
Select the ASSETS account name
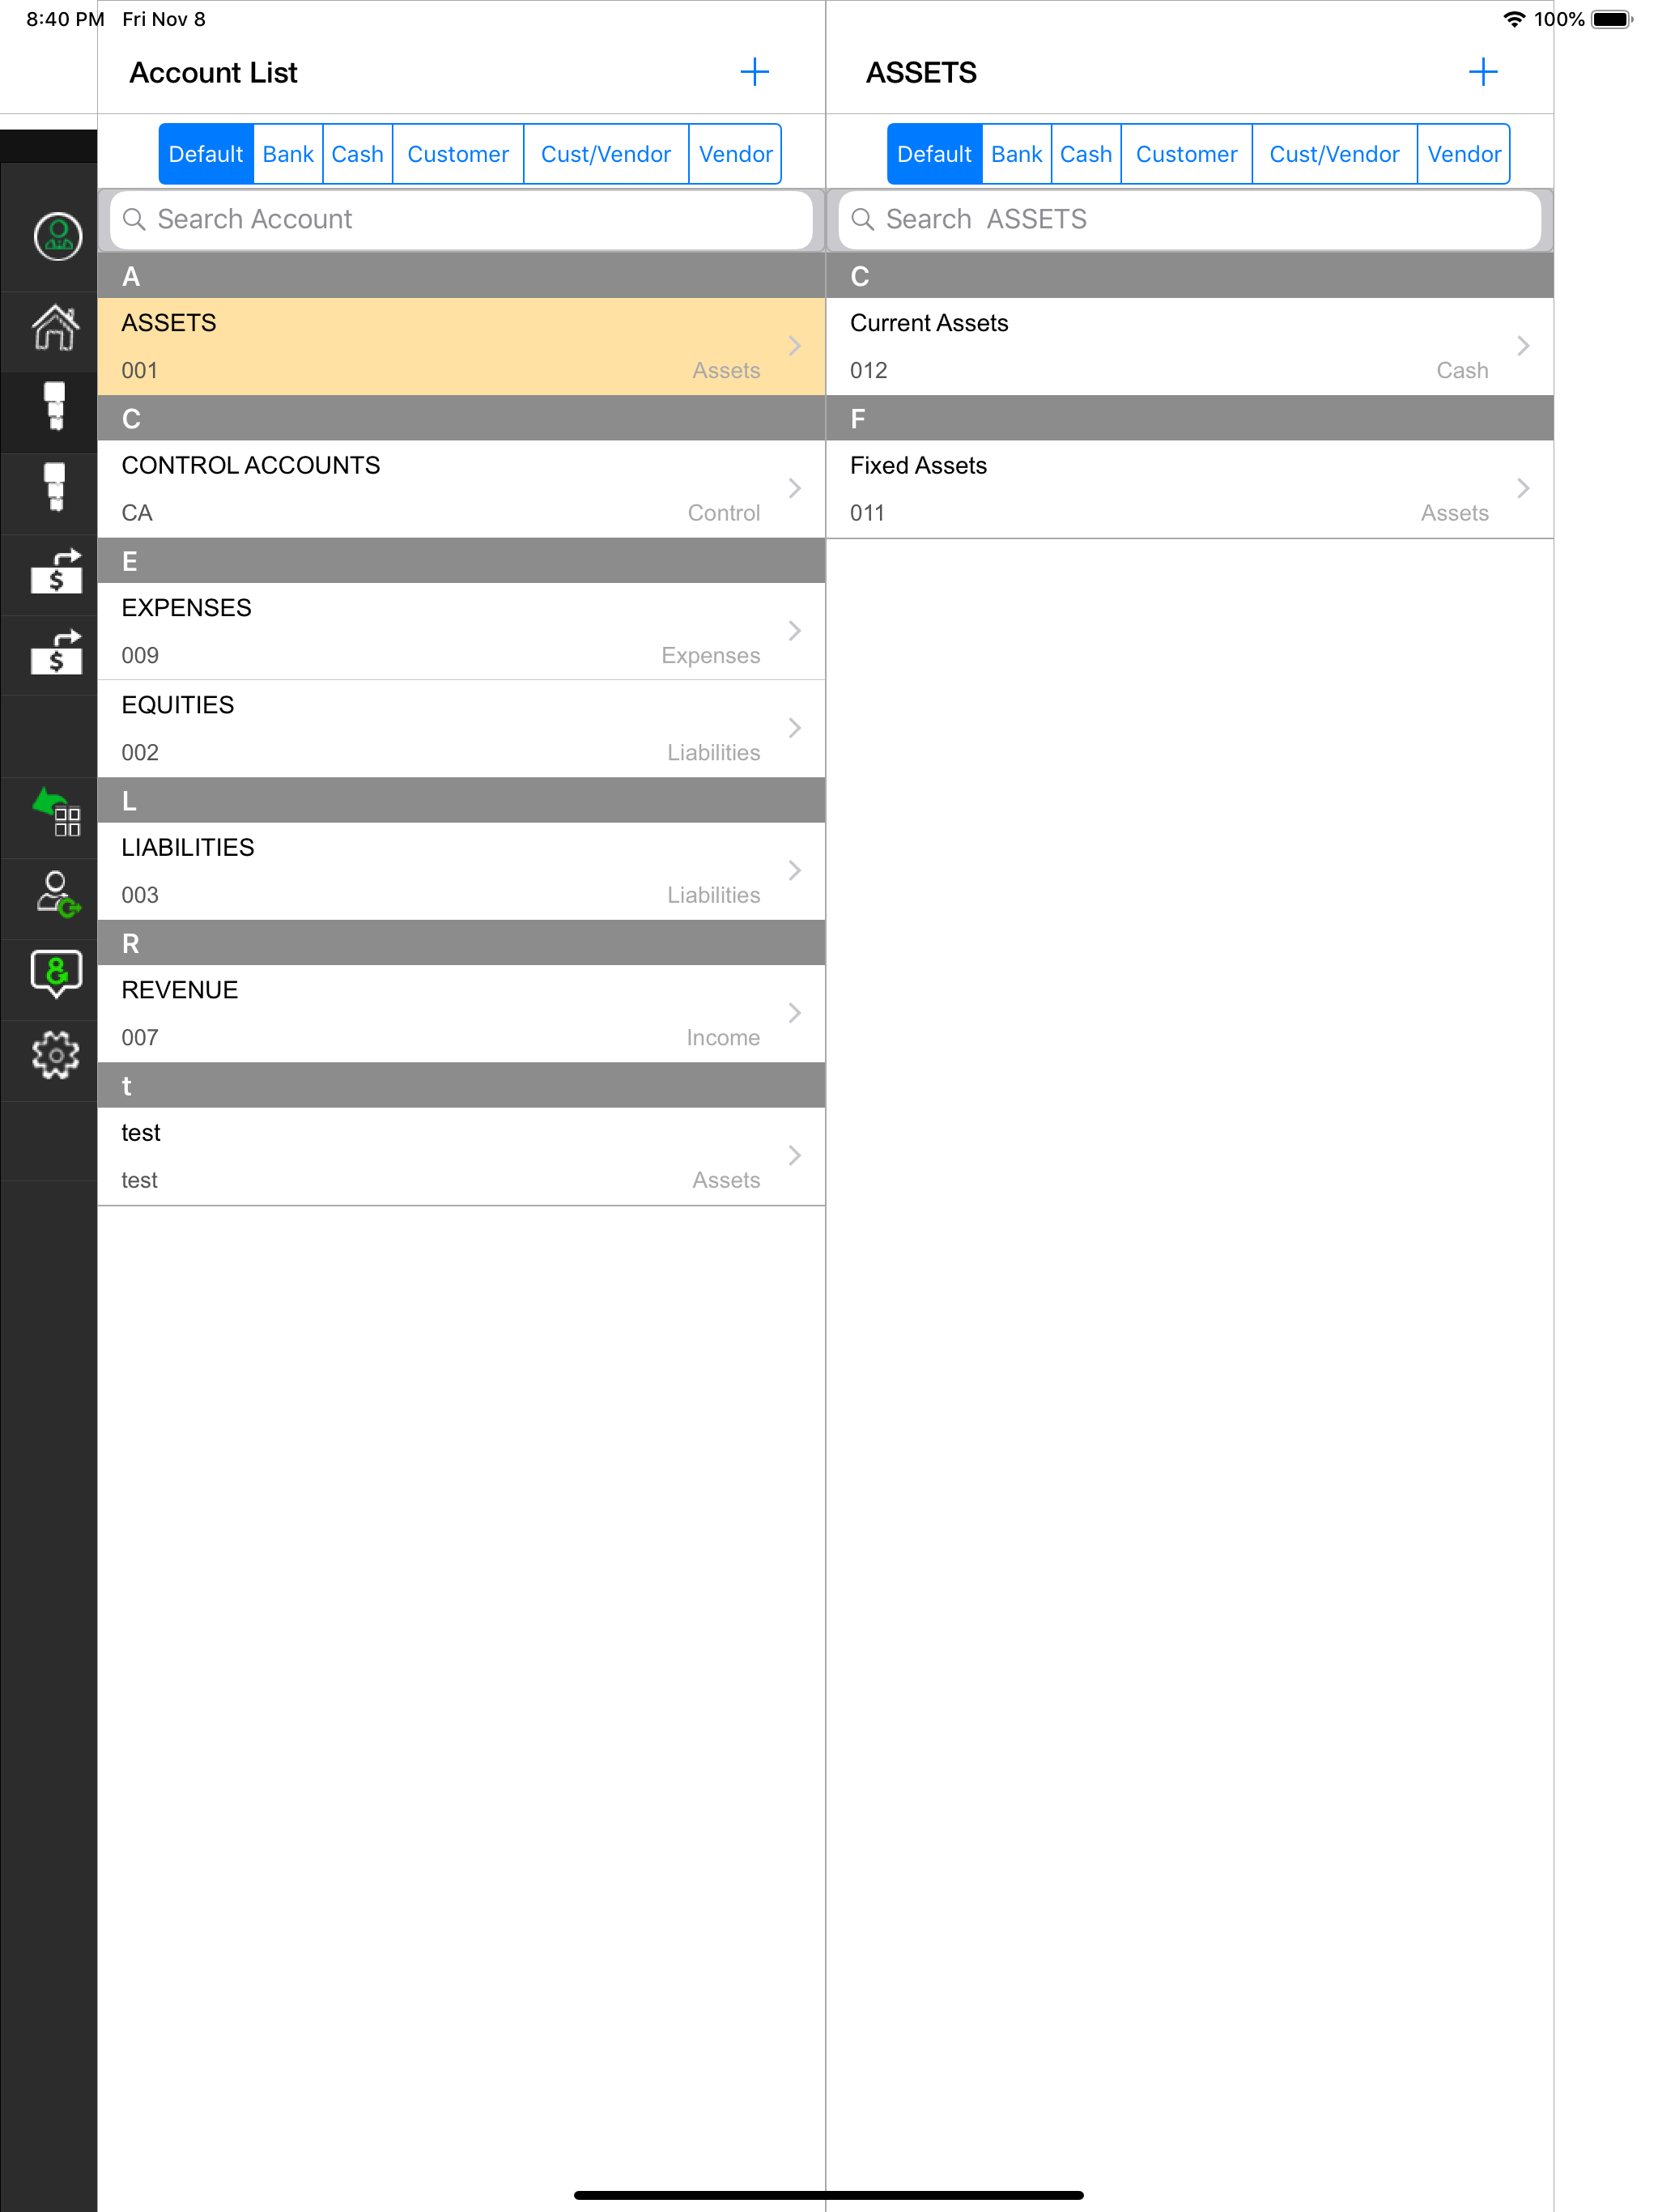pos(169,323)
